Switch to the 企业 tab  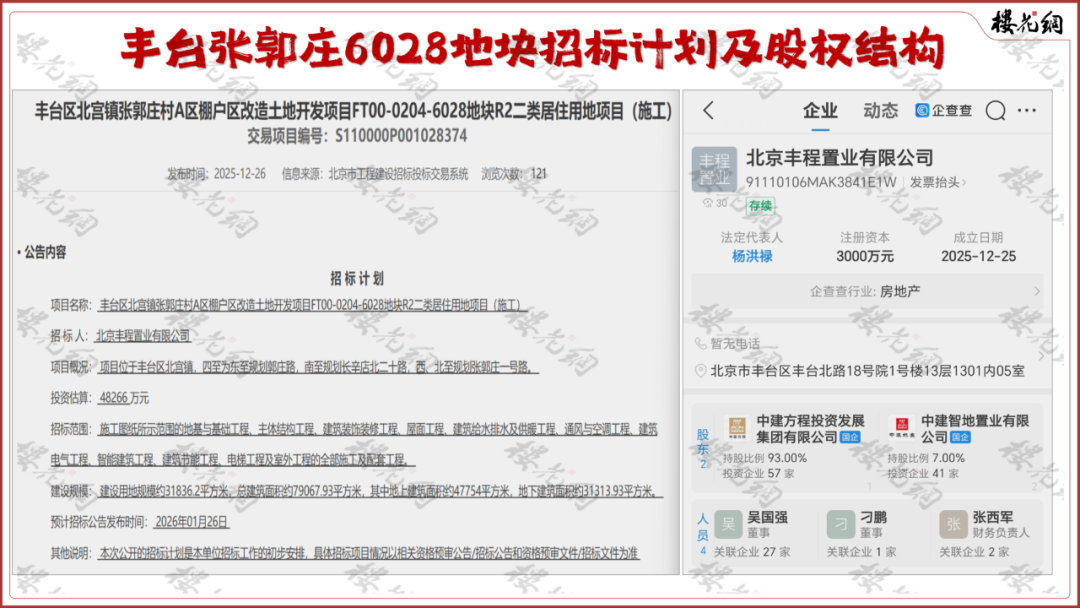820,111
